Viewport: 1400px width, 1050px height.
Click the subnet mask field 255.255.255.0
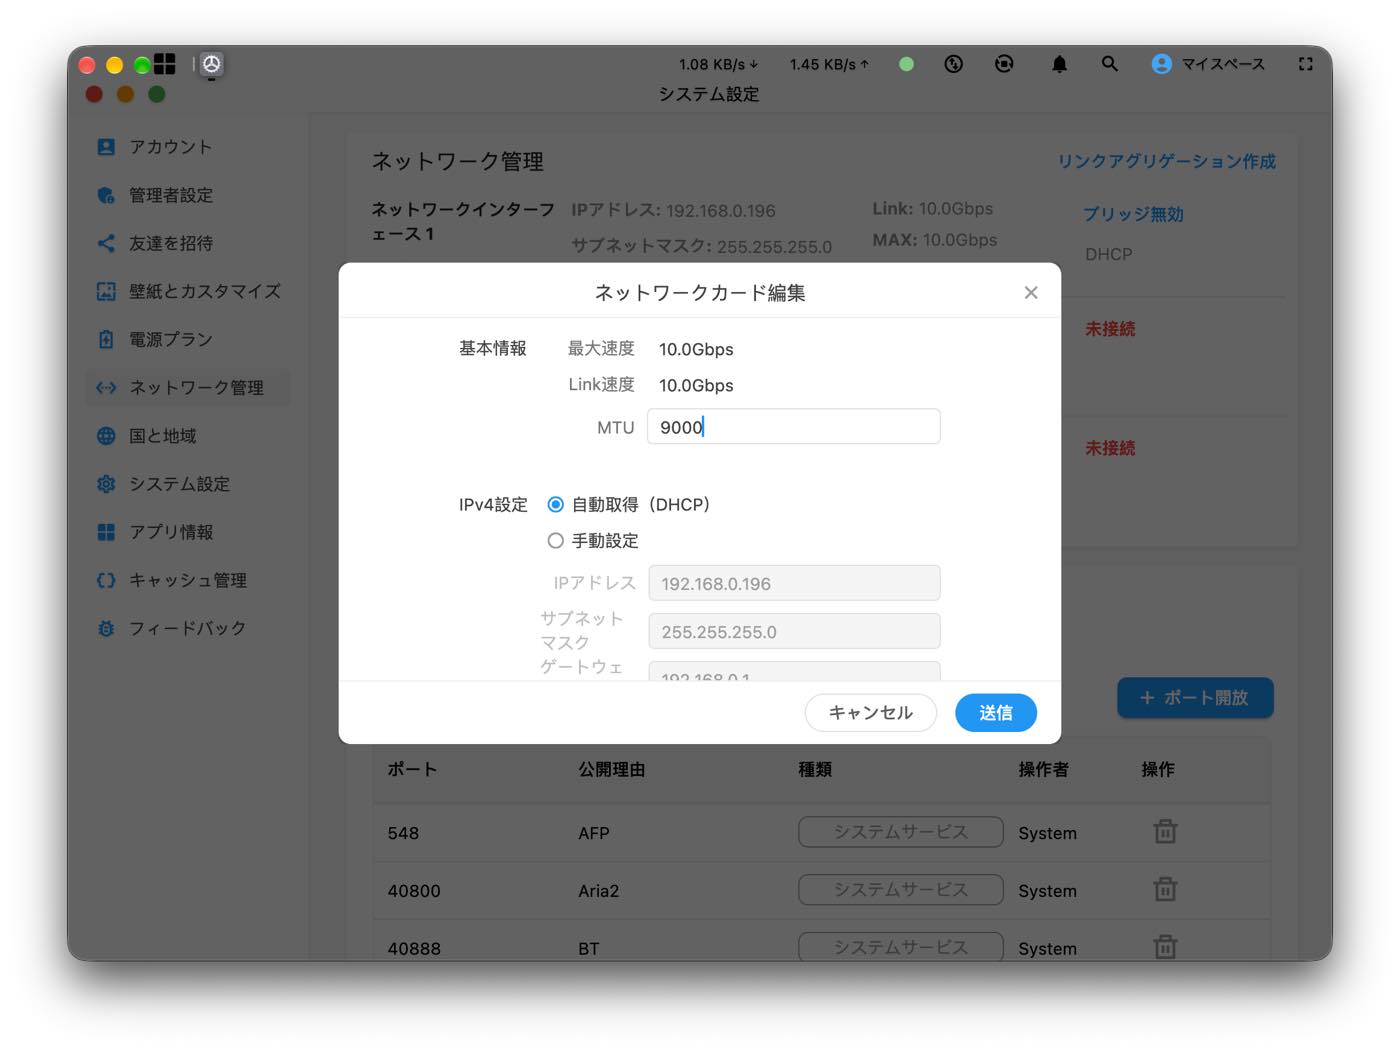click(x=794, y=631)
